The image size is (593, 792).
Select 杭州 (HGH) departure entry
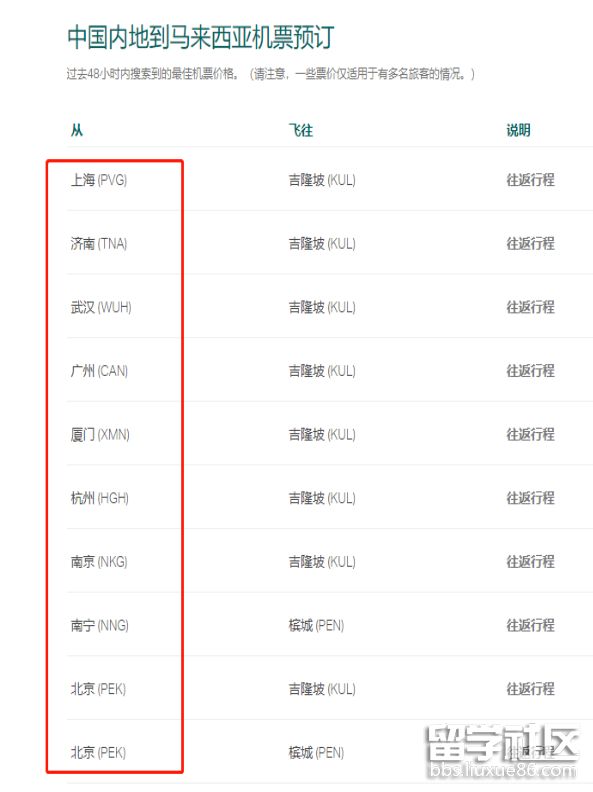pyautogui.click(x=100, y=498)
